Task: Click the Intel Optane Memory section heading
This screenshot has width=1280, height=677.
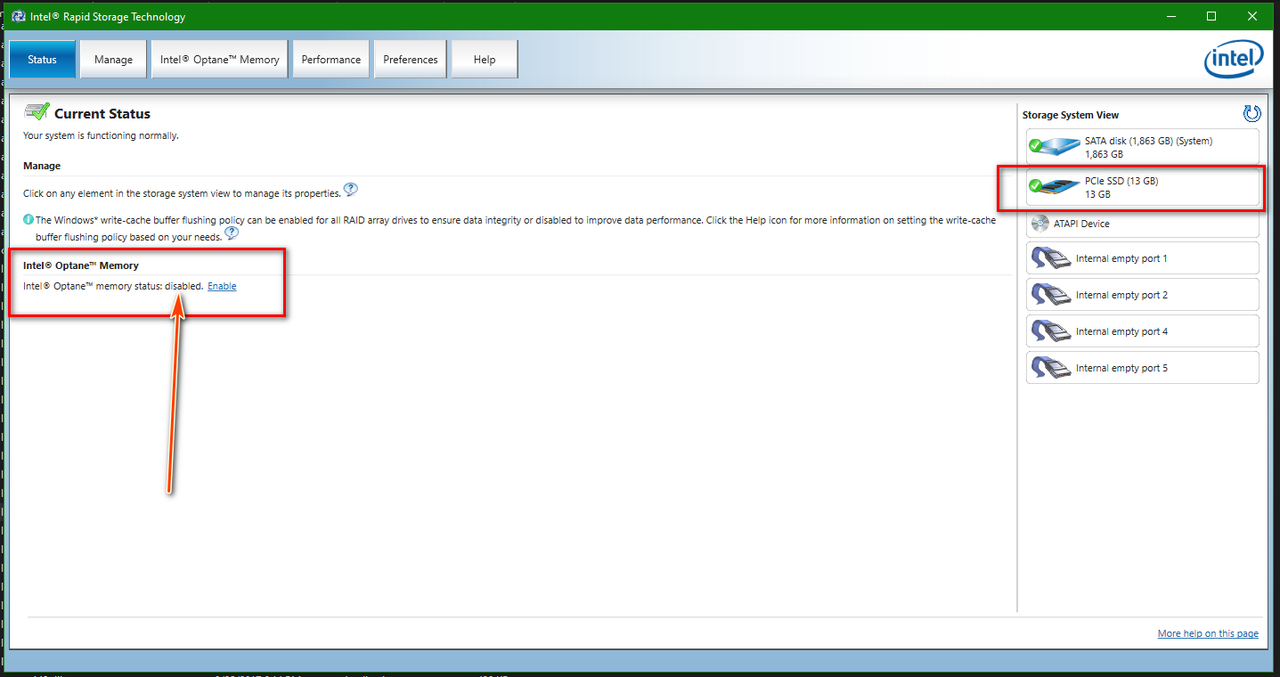Action: click(x=81, y=266)
